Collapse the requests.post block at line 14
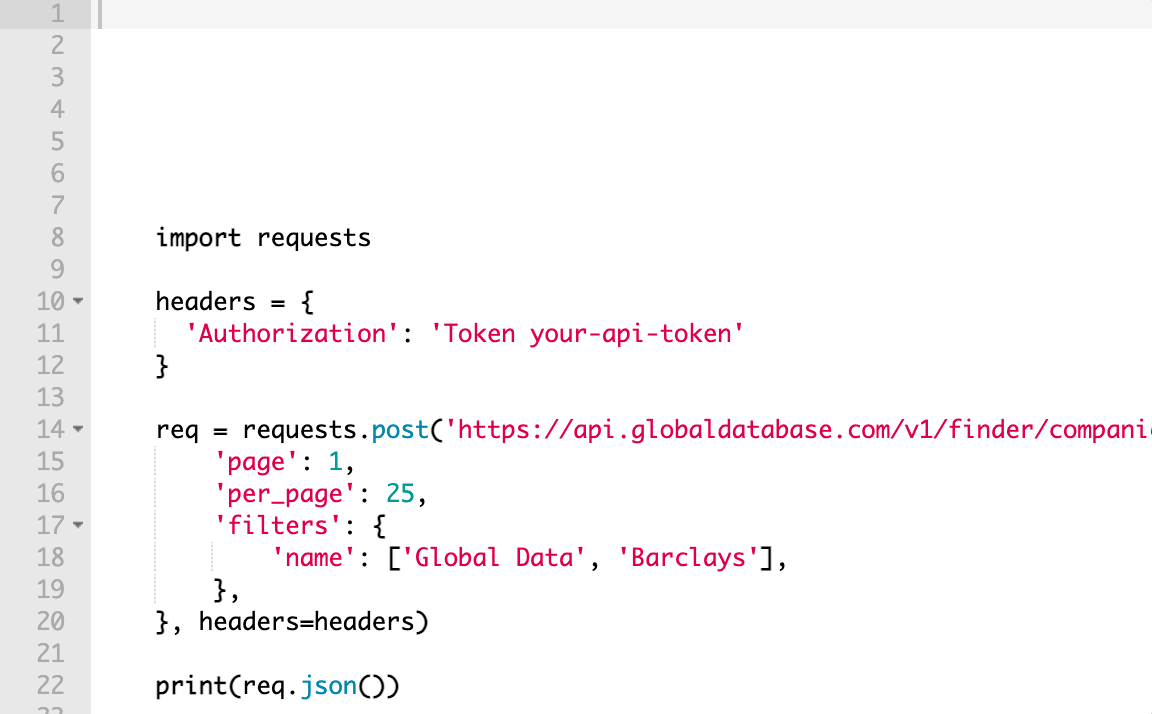1152x714 pixels. [78, 429]
